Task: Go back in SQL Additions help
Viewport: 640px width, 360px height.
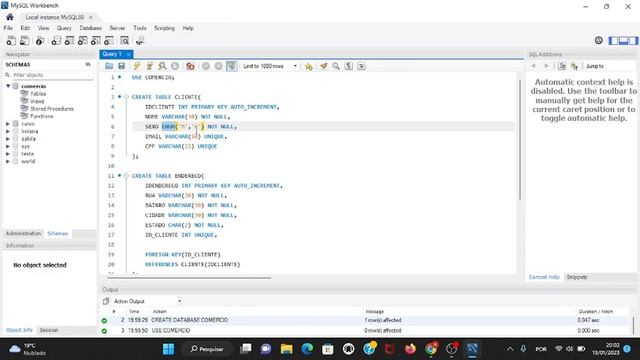Action: pos(533,66)
